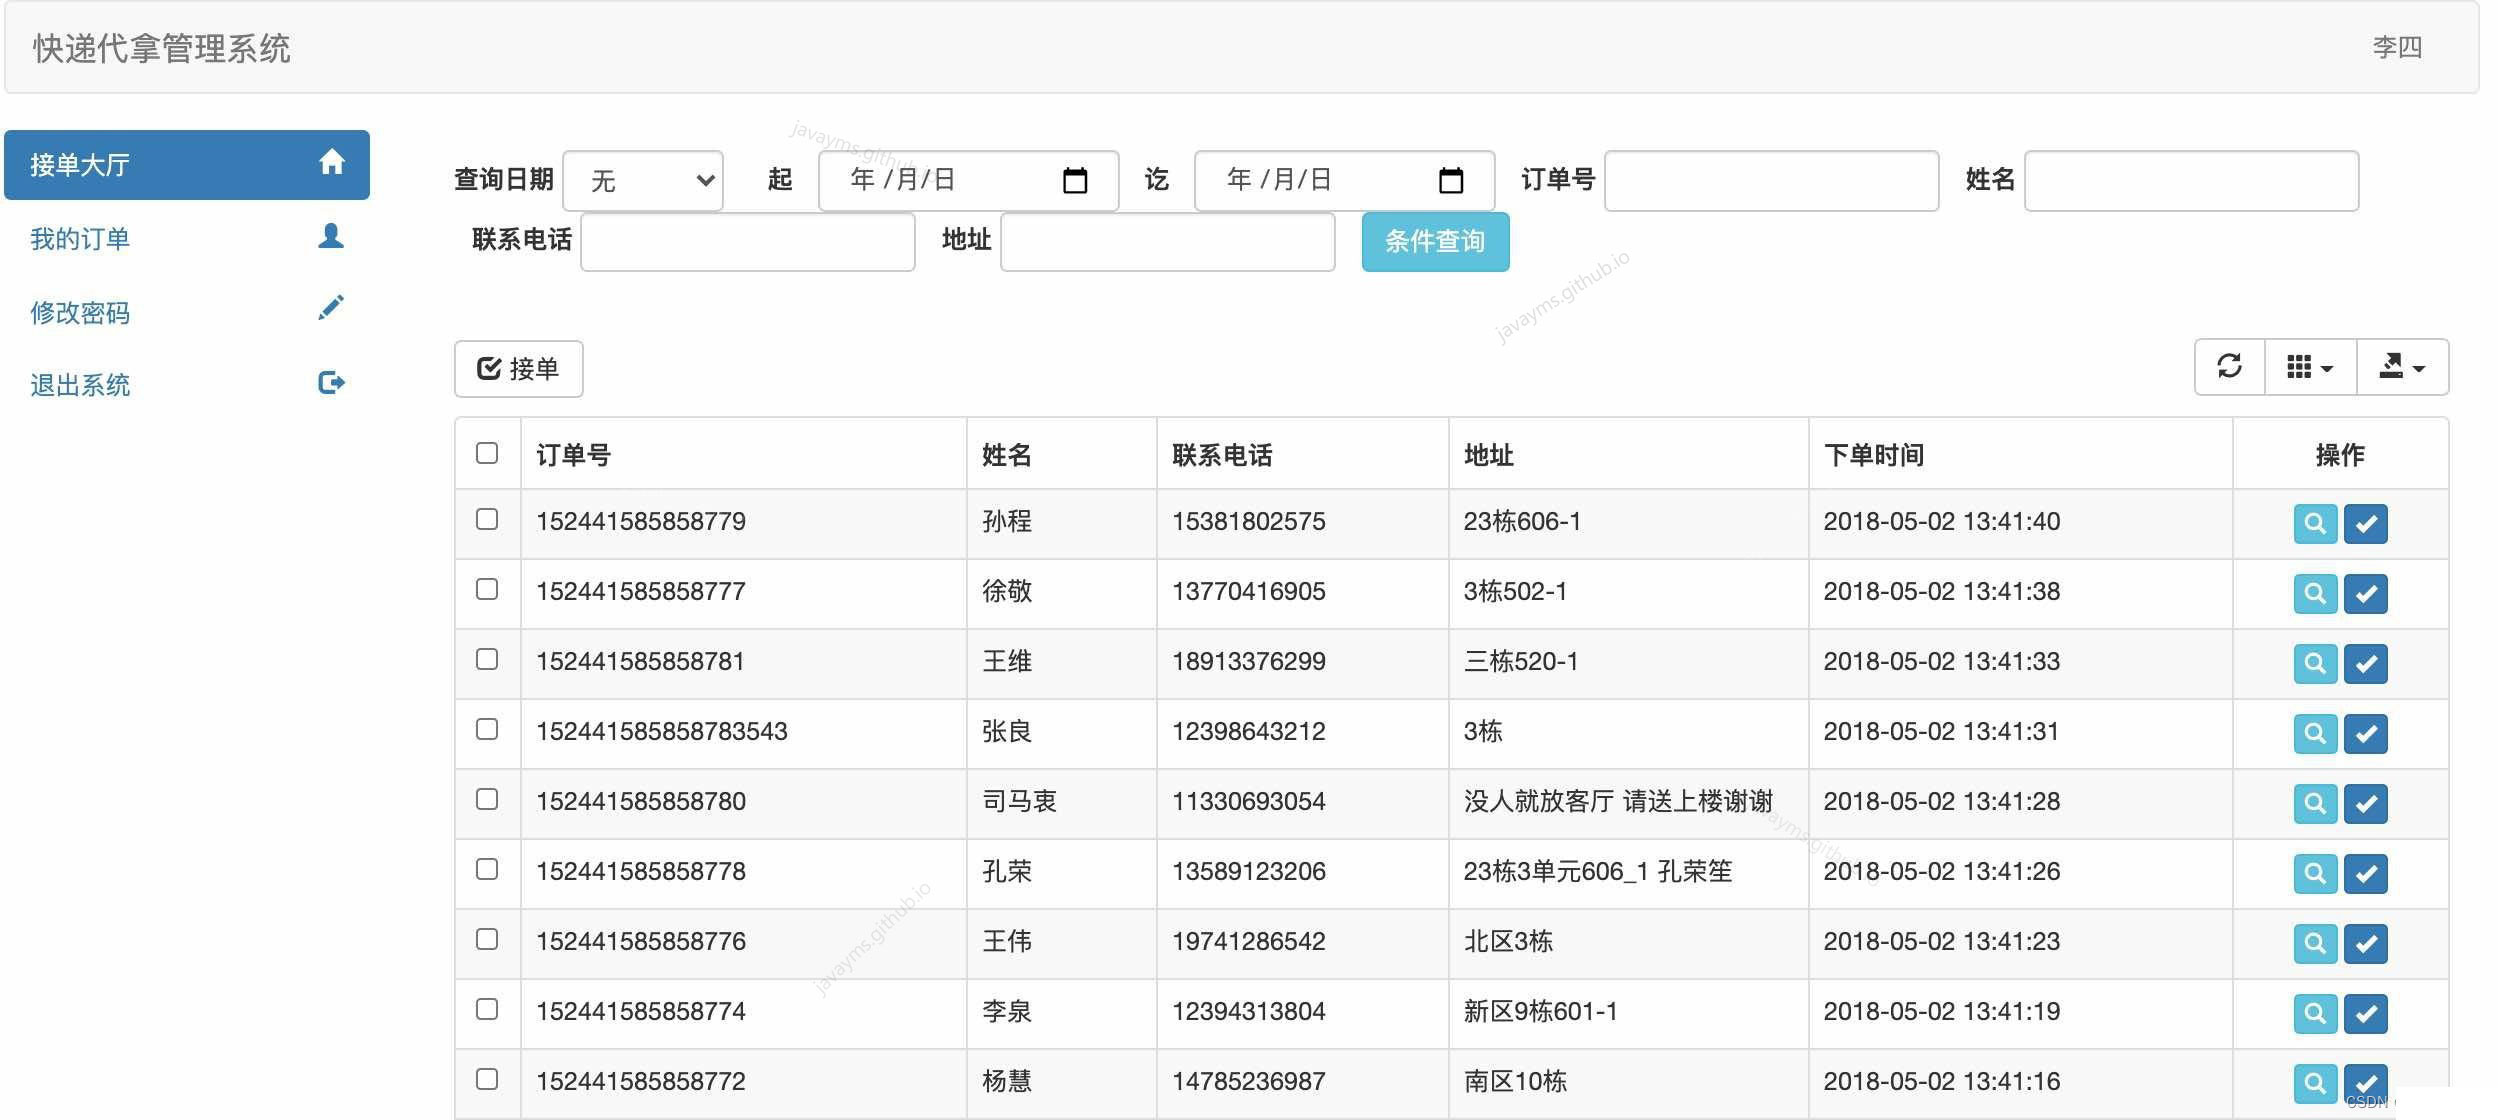Screen dimensions: 2500x1120
Task: Click the pencil icon next to 修改密码
Action: click(331, 307)
